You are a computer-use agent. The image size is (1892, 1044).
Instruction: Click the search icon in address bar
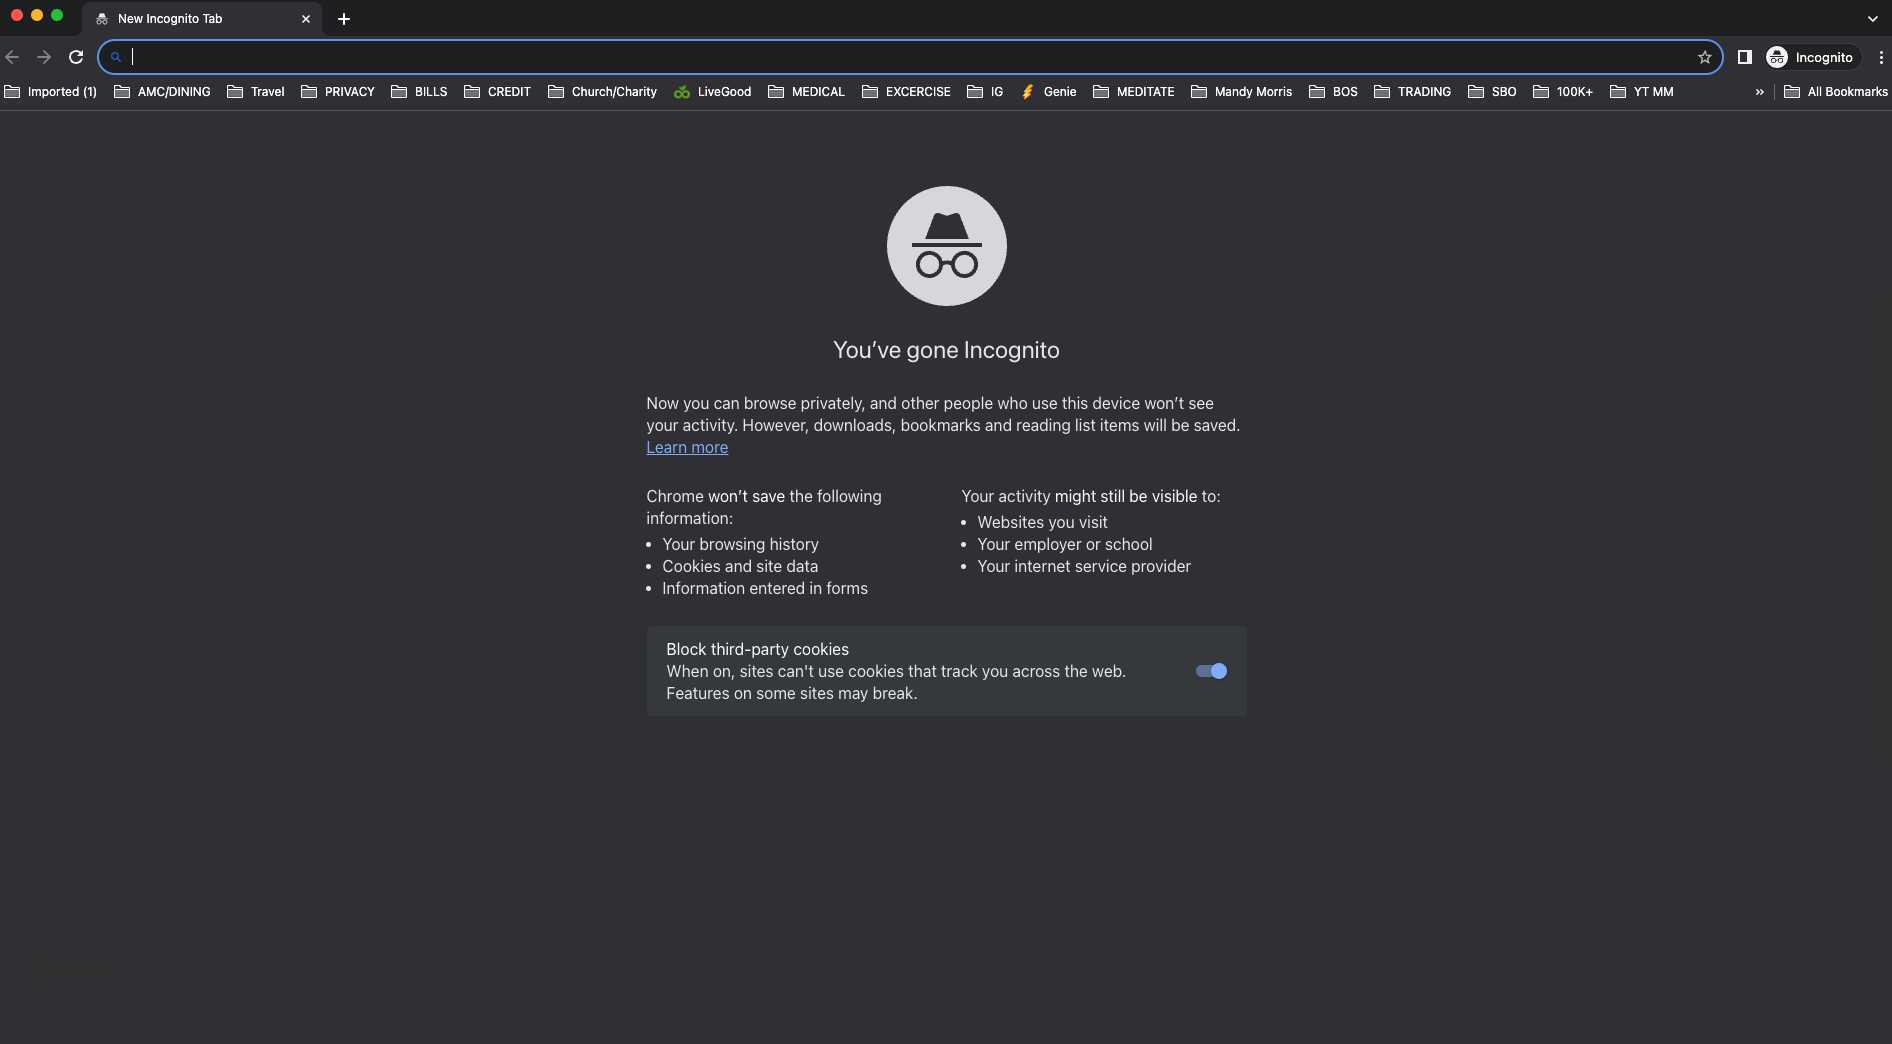pyautogui.click(x=115, y=57)
